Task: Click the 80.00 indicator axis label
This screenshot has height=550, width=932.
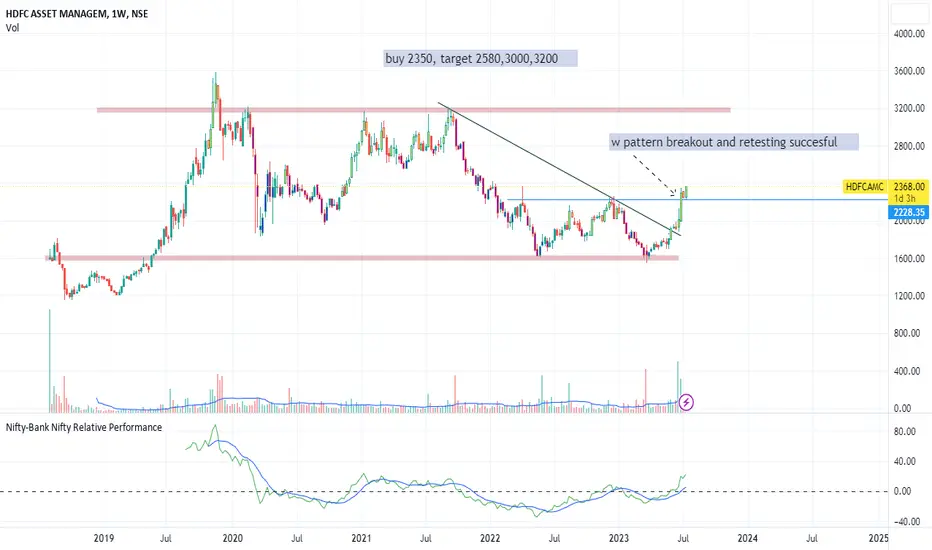Action: (905, 431)
